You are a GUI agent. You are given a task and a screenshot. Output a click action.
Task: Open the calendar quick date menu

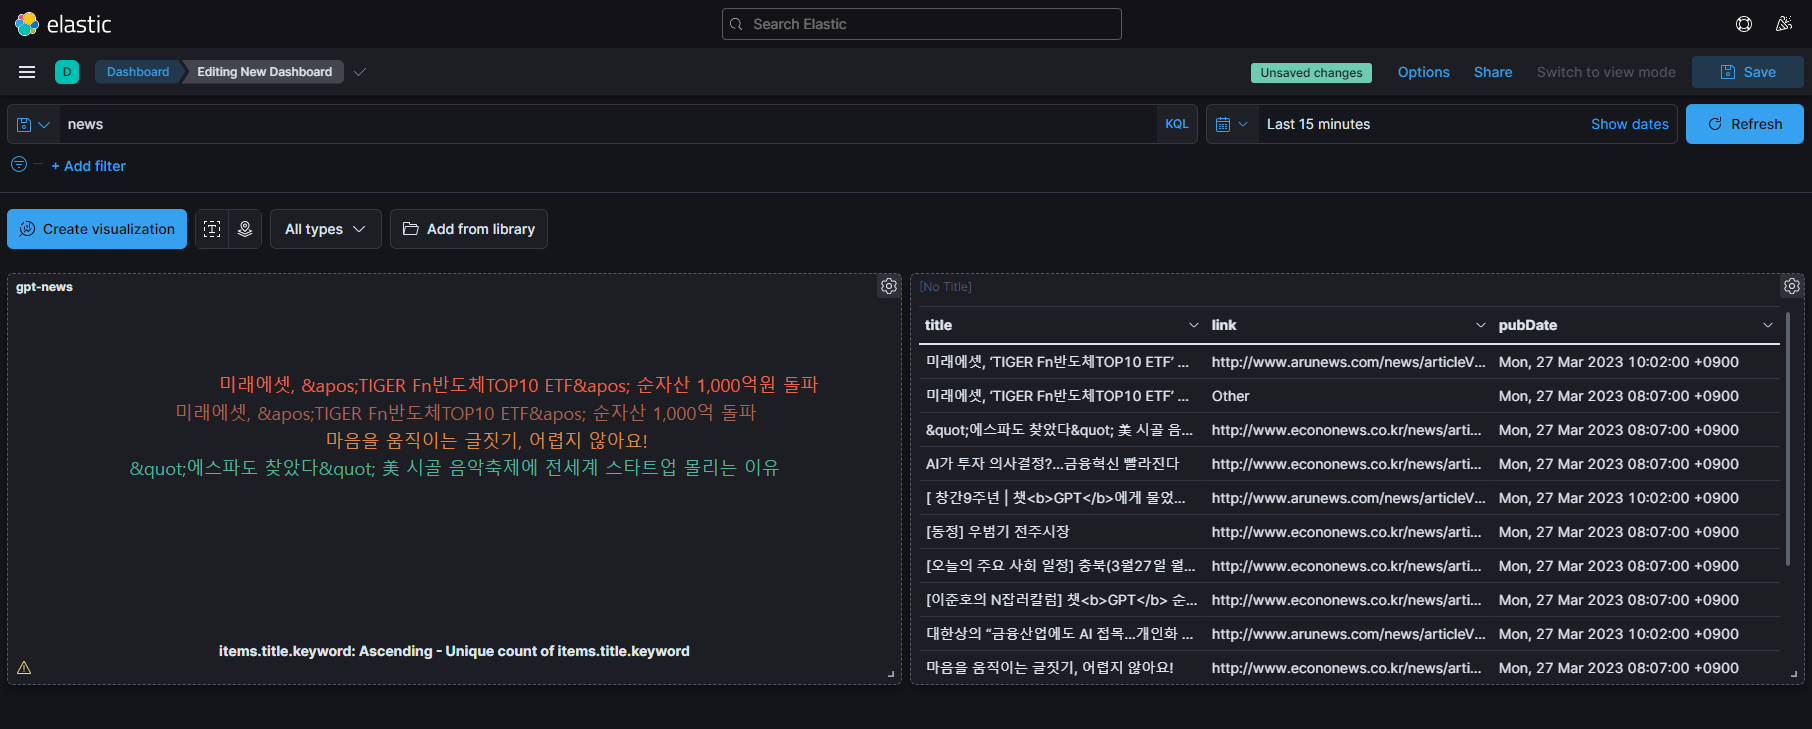point(1232,124)
